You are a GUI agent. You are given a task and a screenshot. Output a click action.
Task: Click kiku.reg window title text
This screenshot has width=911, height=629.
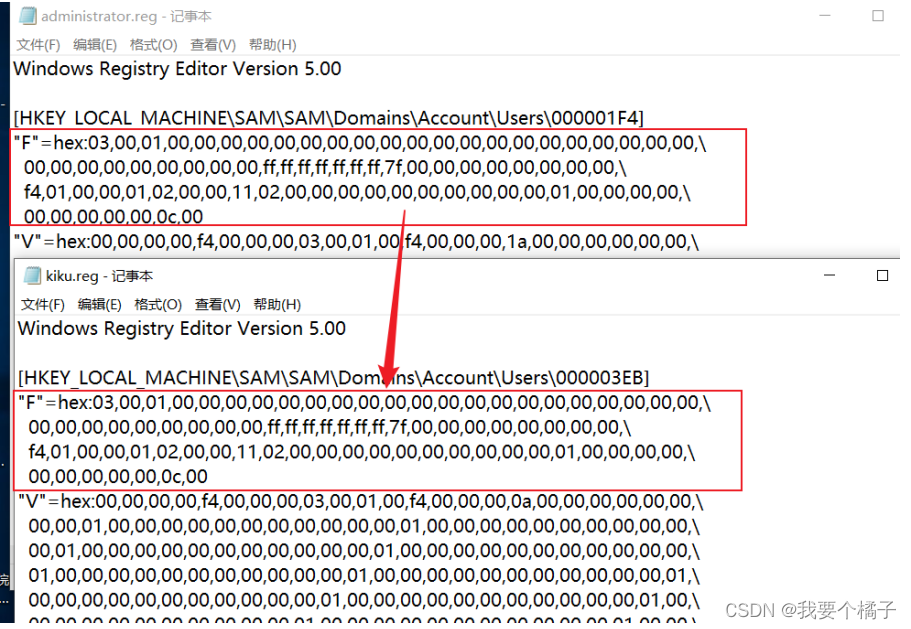click(99, 276)
